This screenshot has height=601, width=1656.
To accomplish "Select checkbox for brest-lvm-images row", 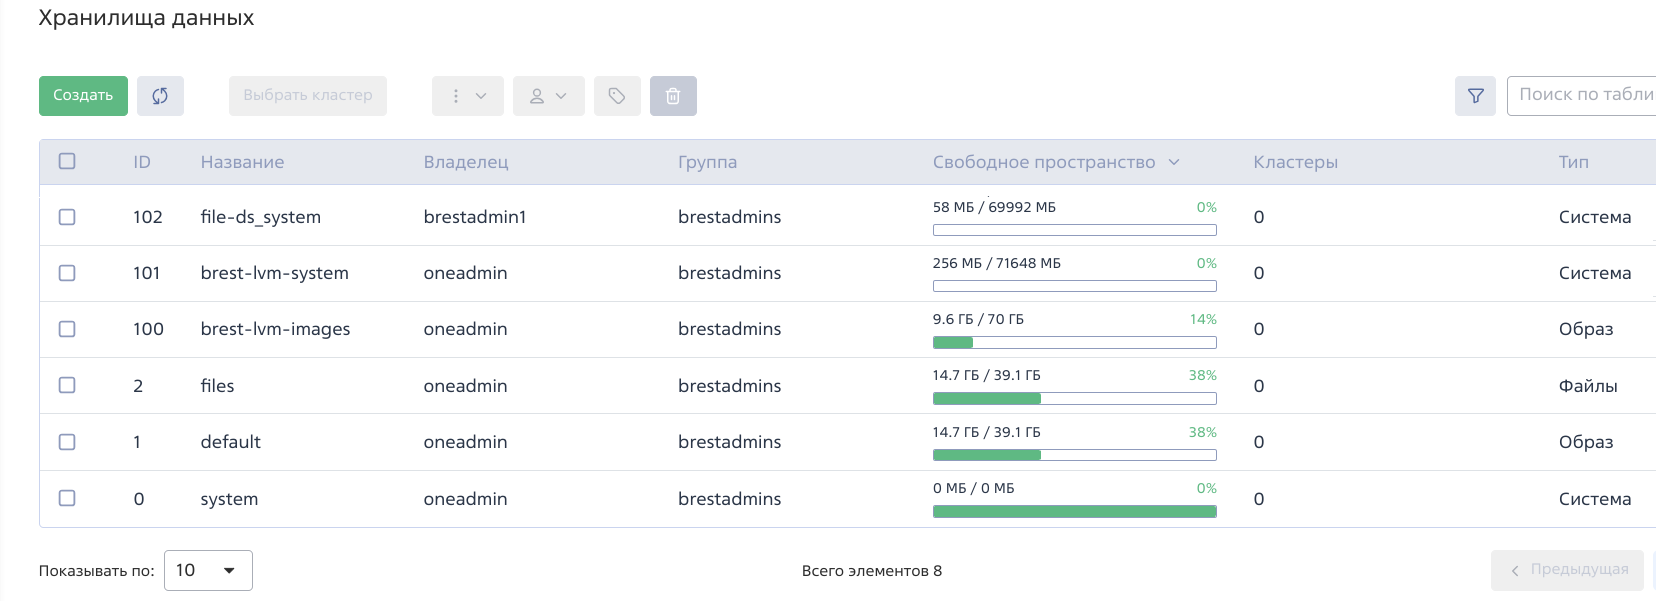I will [67, 329].
